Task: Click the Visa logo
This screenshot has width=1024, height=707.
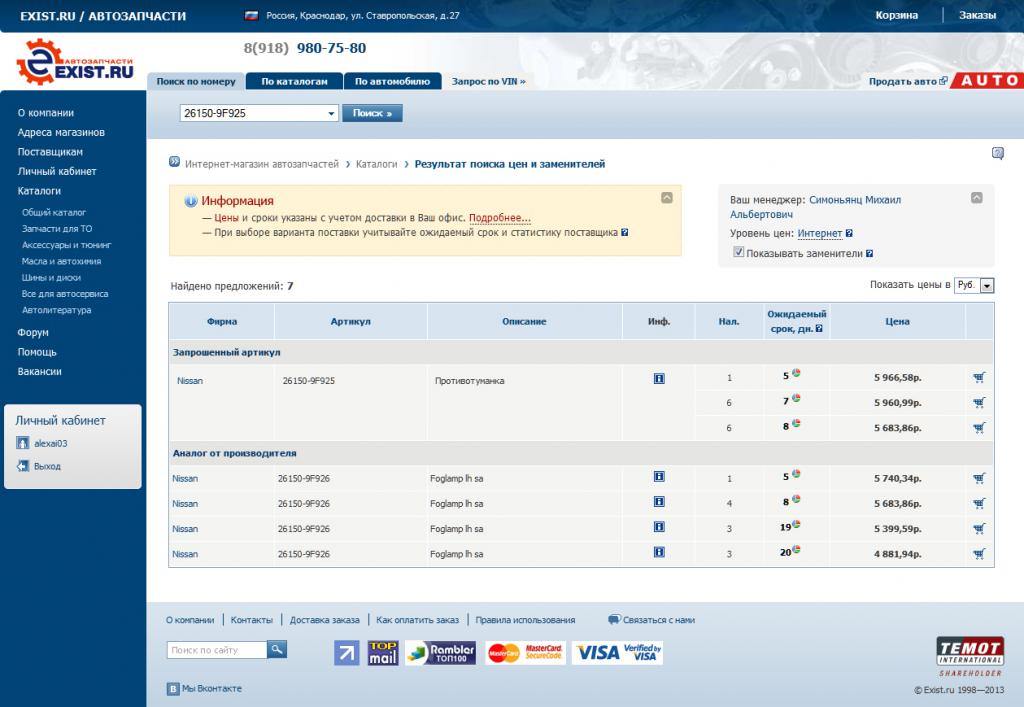Action: tap(618, 652)
